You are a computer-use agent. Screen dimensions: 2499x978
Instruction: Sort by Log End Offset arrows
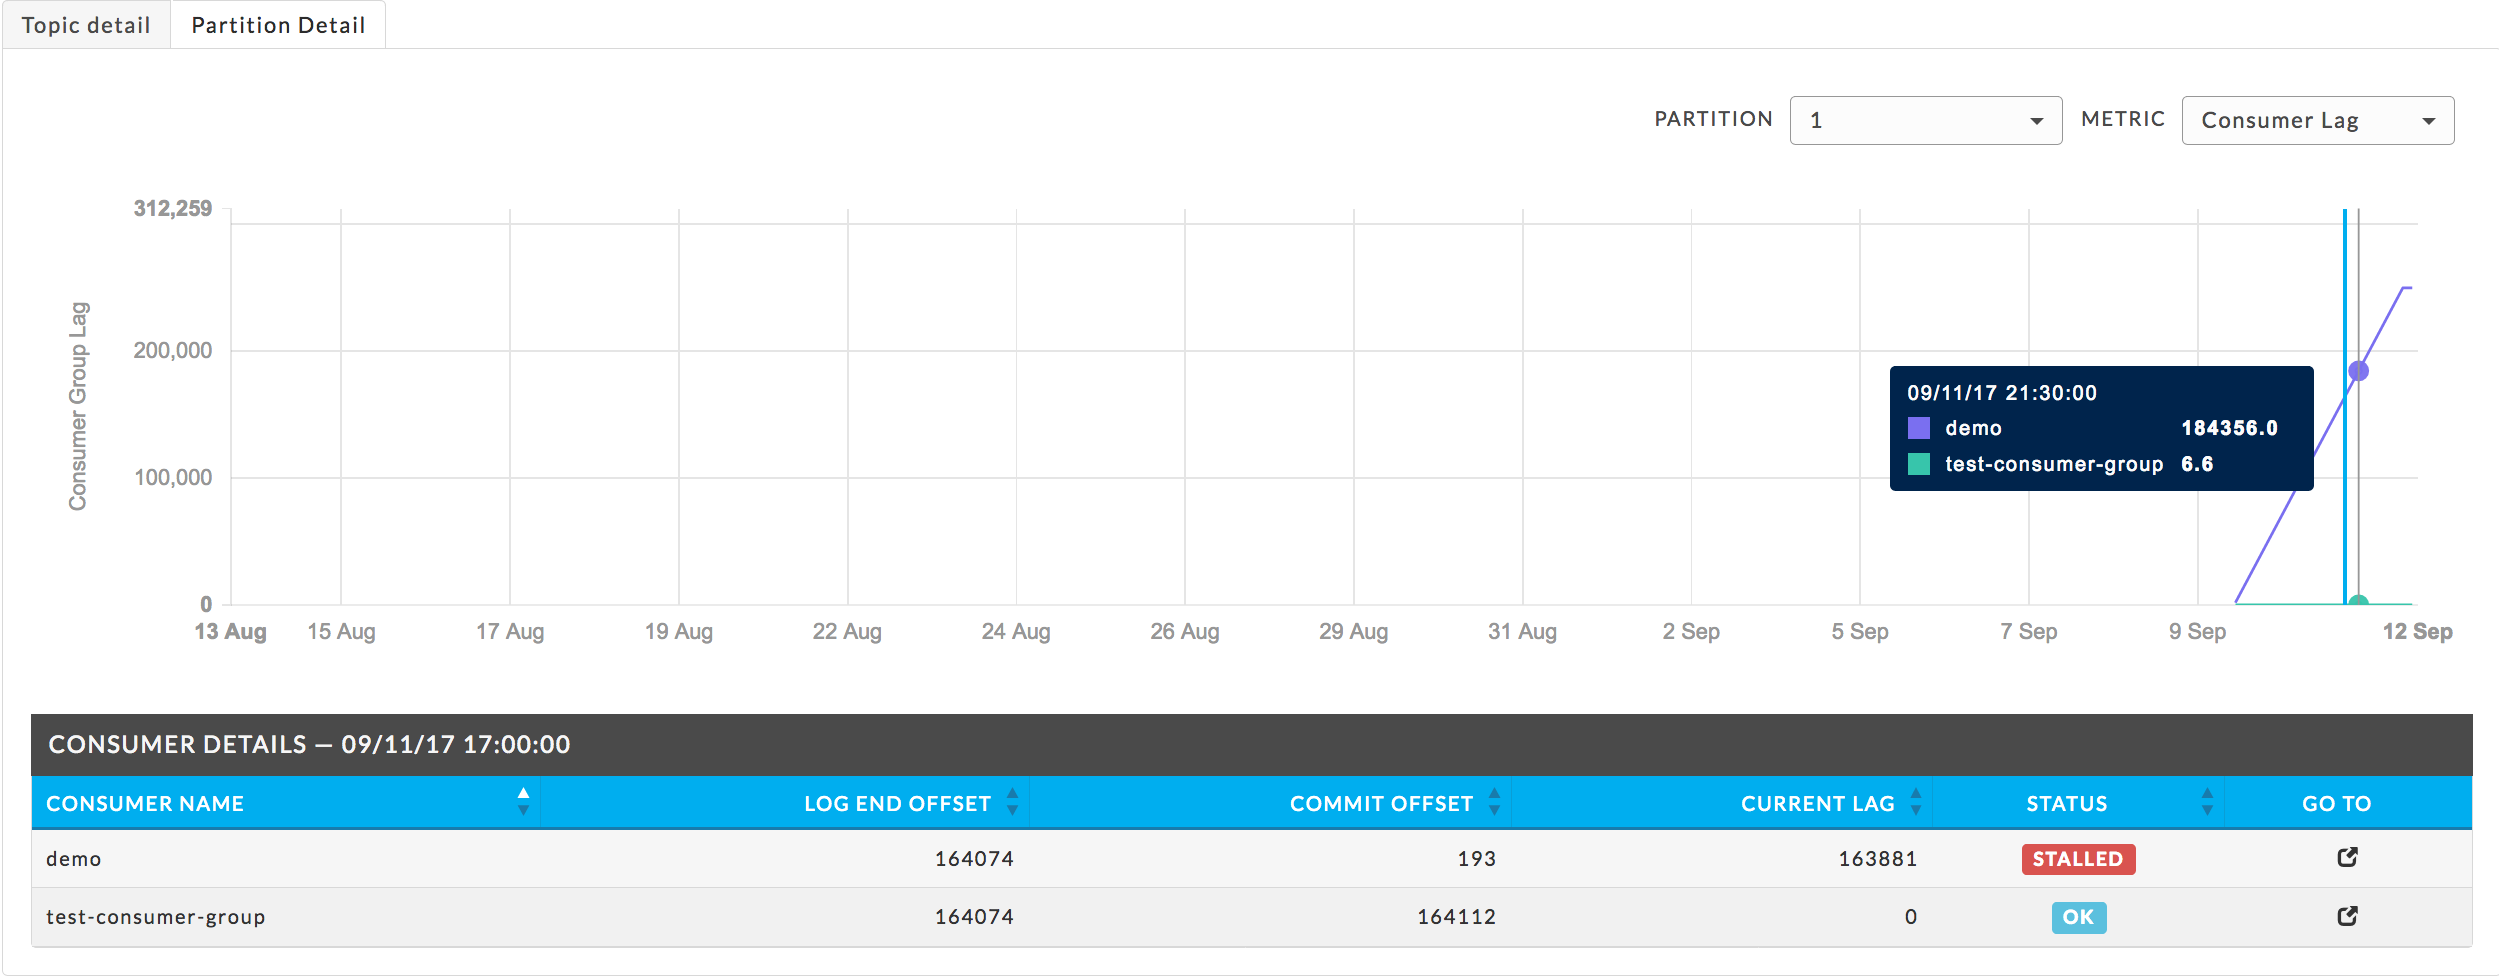pyautogui.click(x=1012, y=802)
